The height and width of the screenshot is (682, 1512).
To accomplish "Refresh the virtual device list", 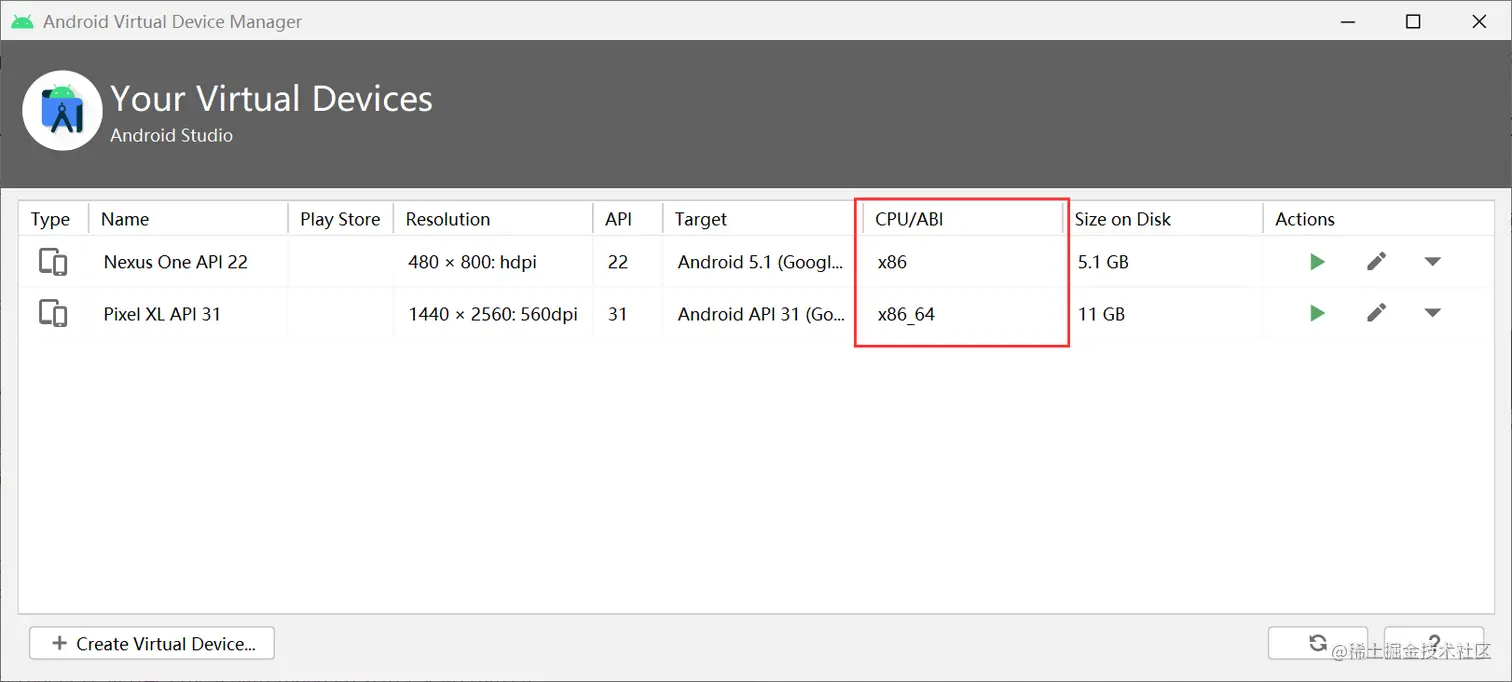I will point(1318,643).
